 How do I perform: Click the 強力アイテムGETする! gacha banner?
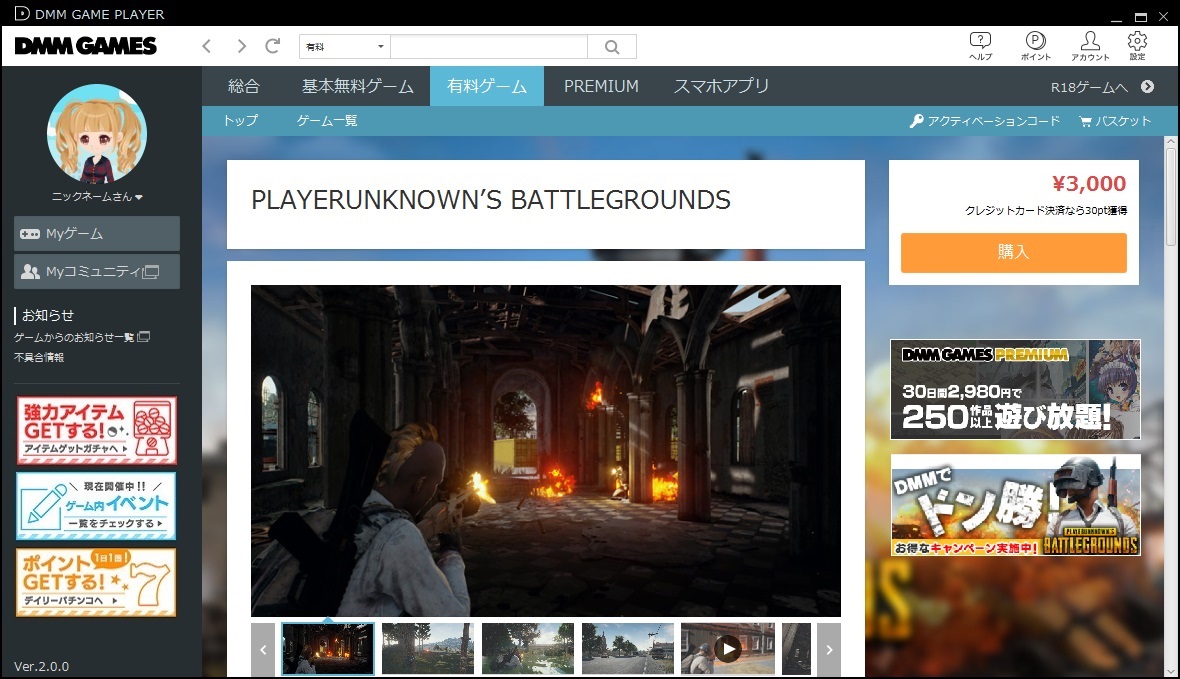pyautogui.click(x=96, y=431)
